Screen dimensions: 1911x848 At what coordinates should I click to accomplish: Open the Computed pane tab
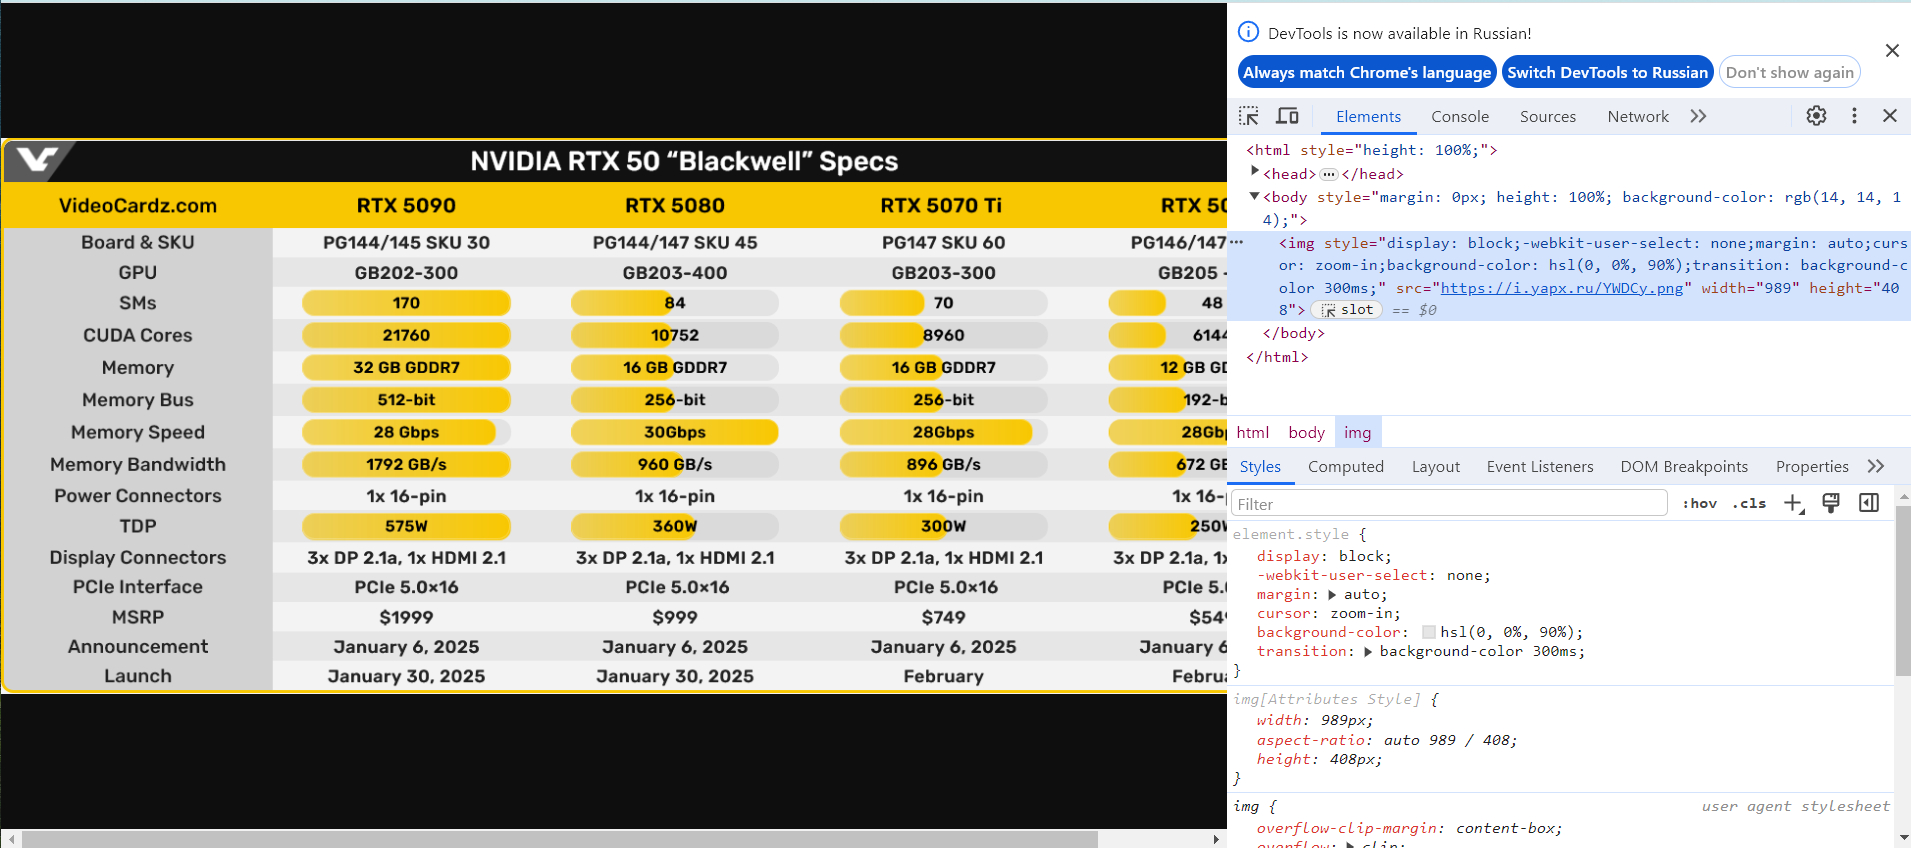[1346, 467]
